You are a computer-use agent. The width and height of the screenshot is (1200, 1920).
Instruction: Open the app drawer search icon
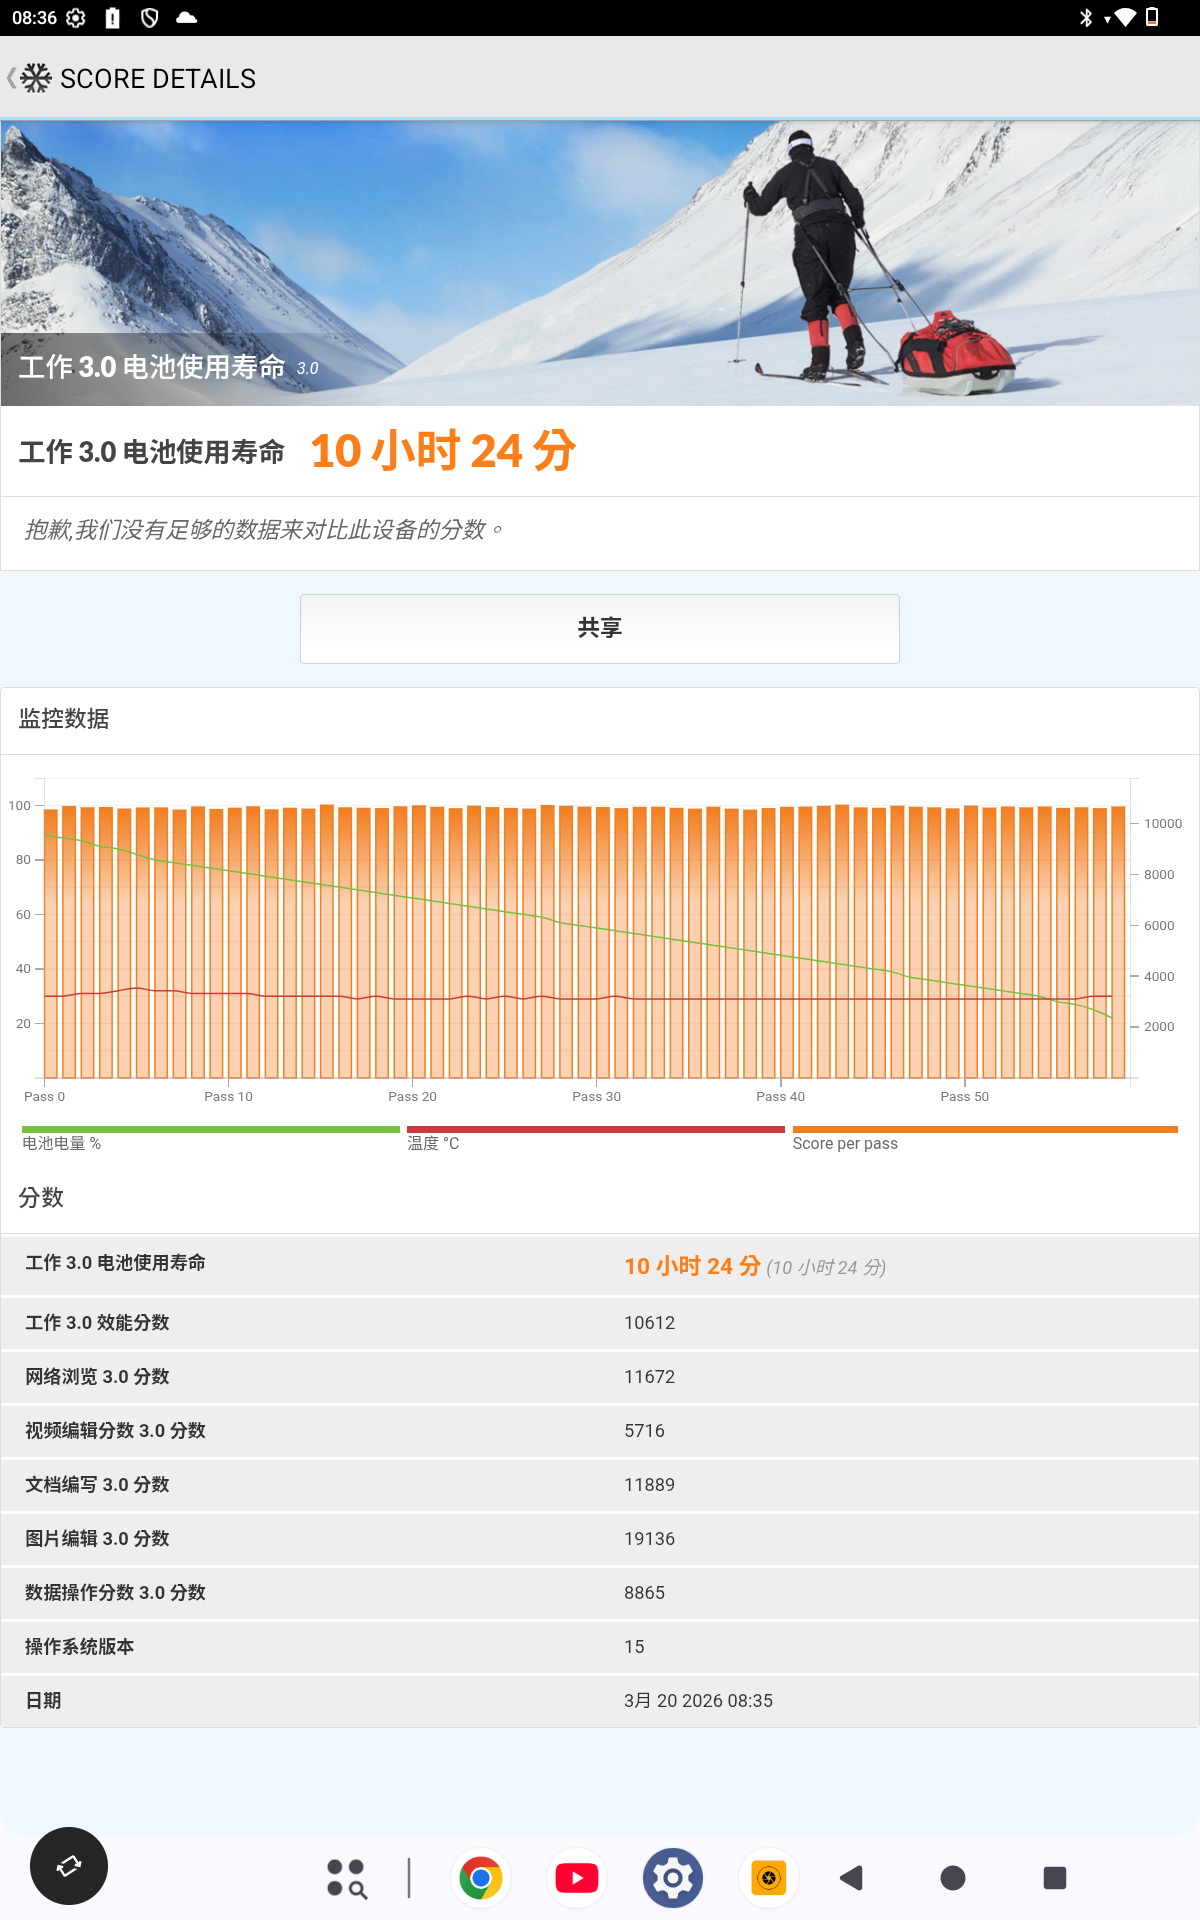pyautogui.click(x=346, y=1878)
